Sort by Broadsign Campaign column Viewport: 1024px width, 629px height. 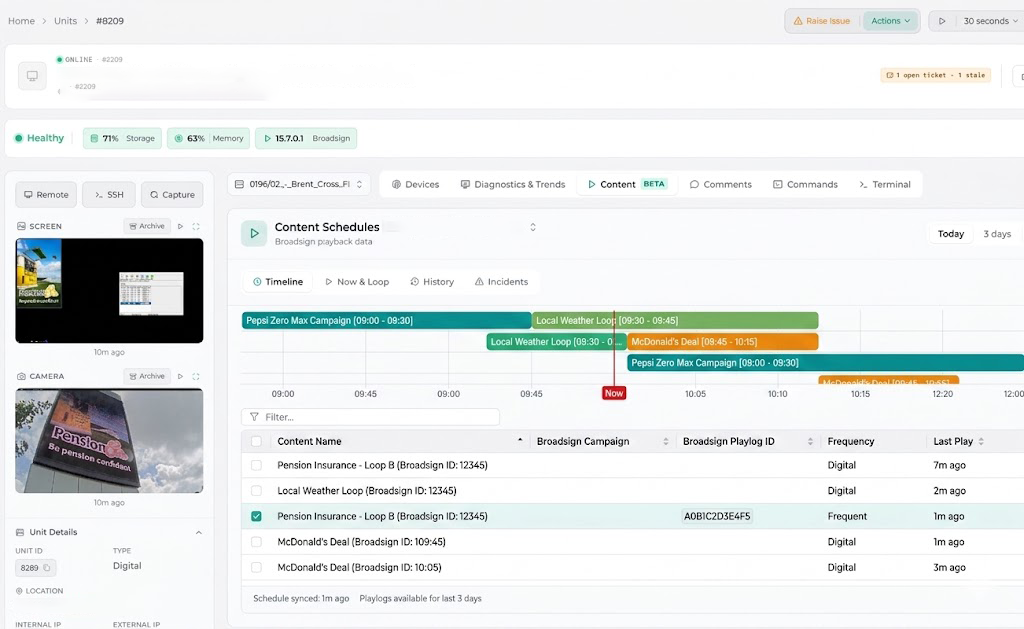[665, 442]
